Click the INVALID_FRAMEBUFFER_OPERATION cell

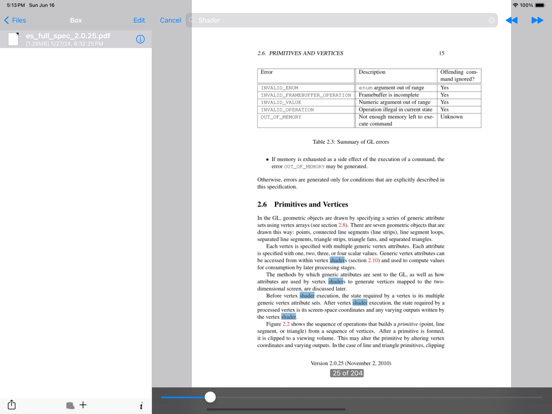pos(306,95)
